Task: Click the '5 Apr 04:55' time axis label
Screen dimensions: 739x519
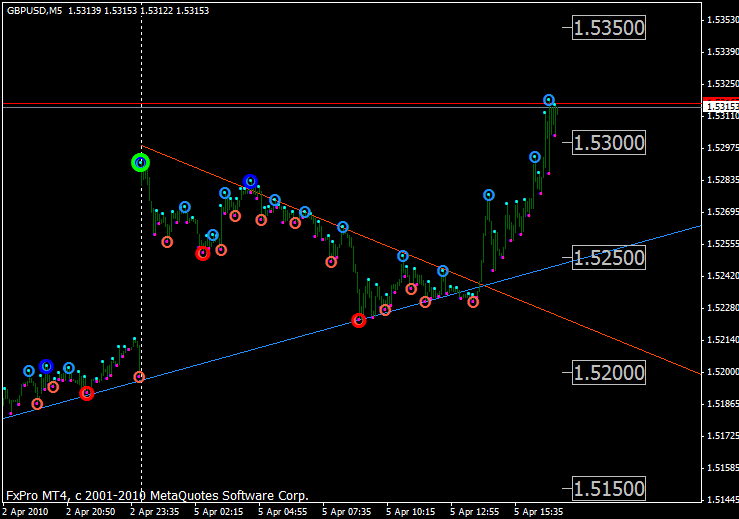Action: 283,512
